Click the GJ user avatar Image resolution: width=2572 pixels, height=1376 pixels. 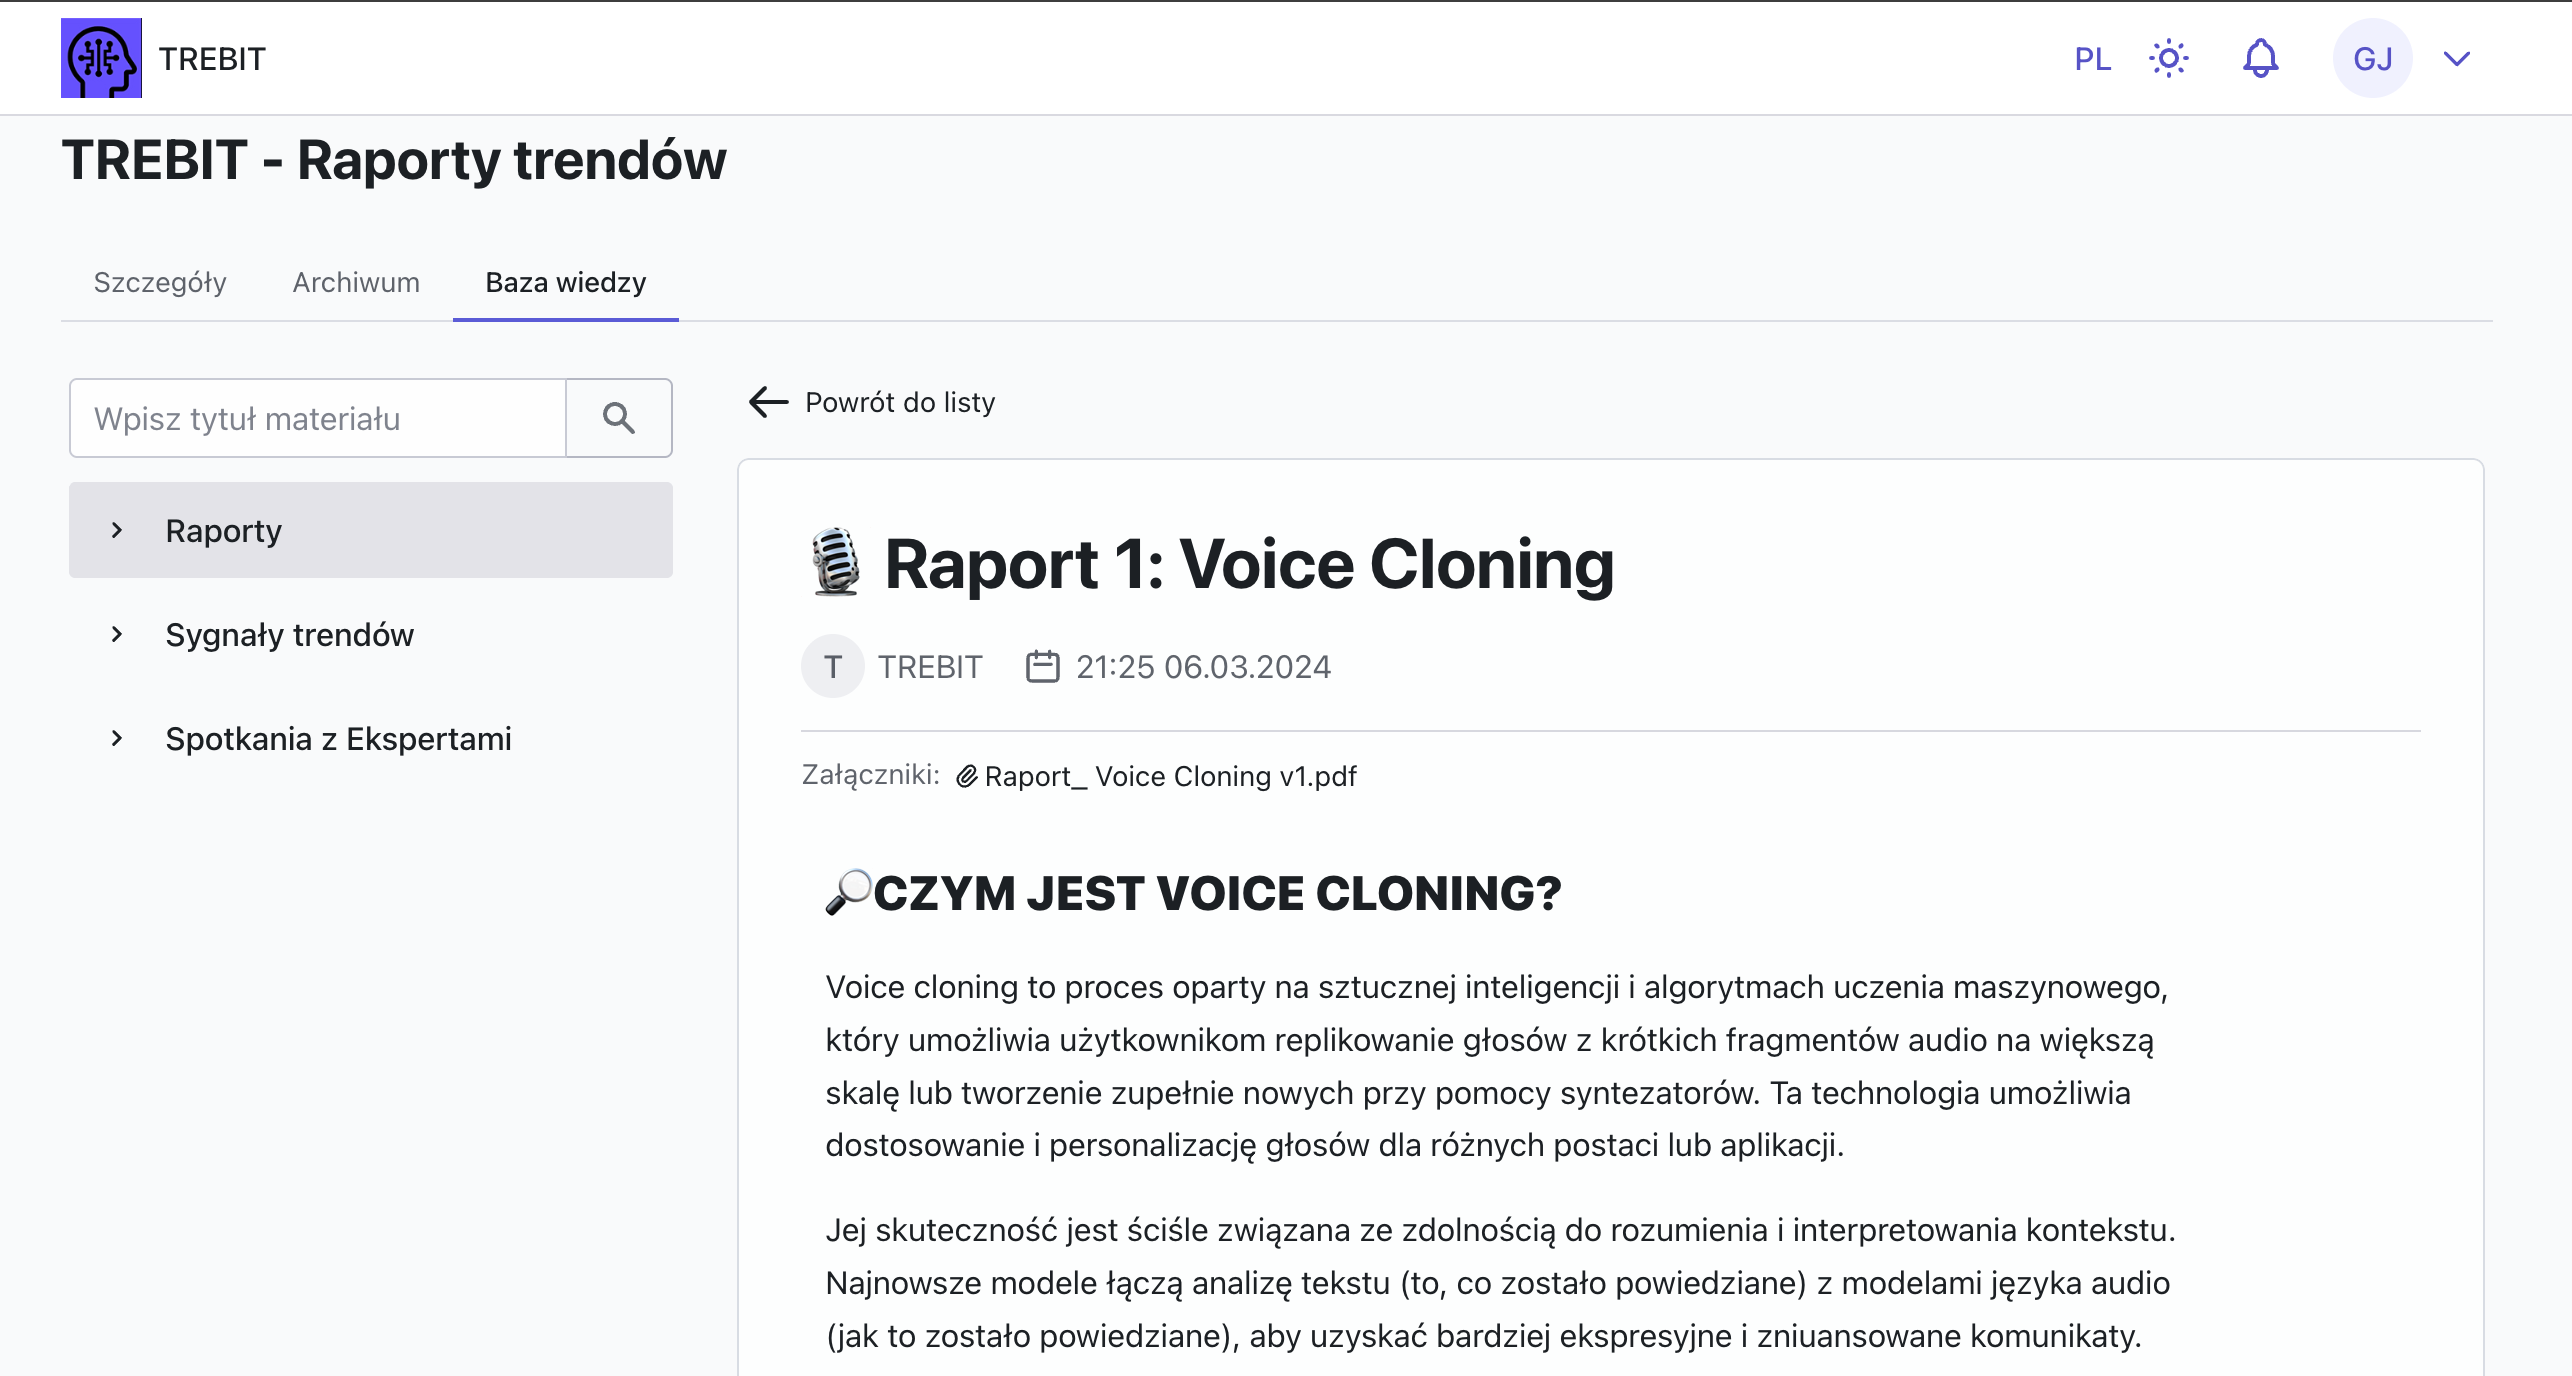tap(2372, 58)
